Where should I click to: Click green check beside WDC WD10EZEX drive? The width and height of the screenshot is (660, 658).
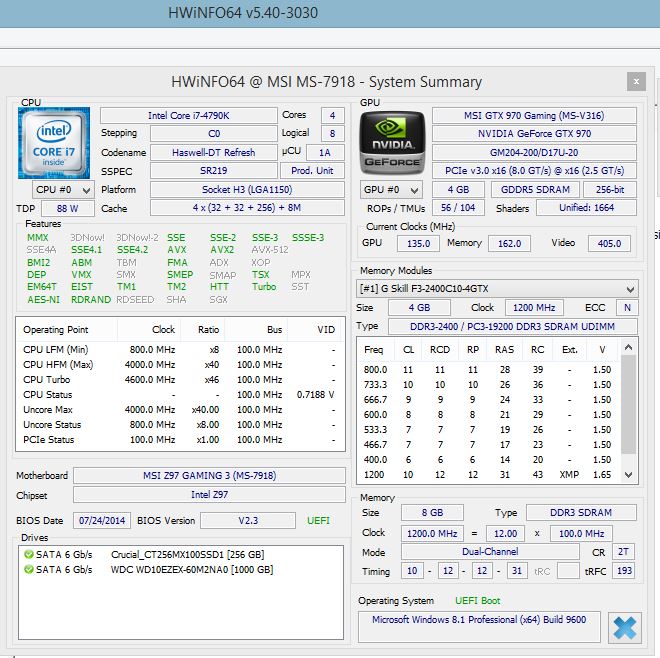29,570
